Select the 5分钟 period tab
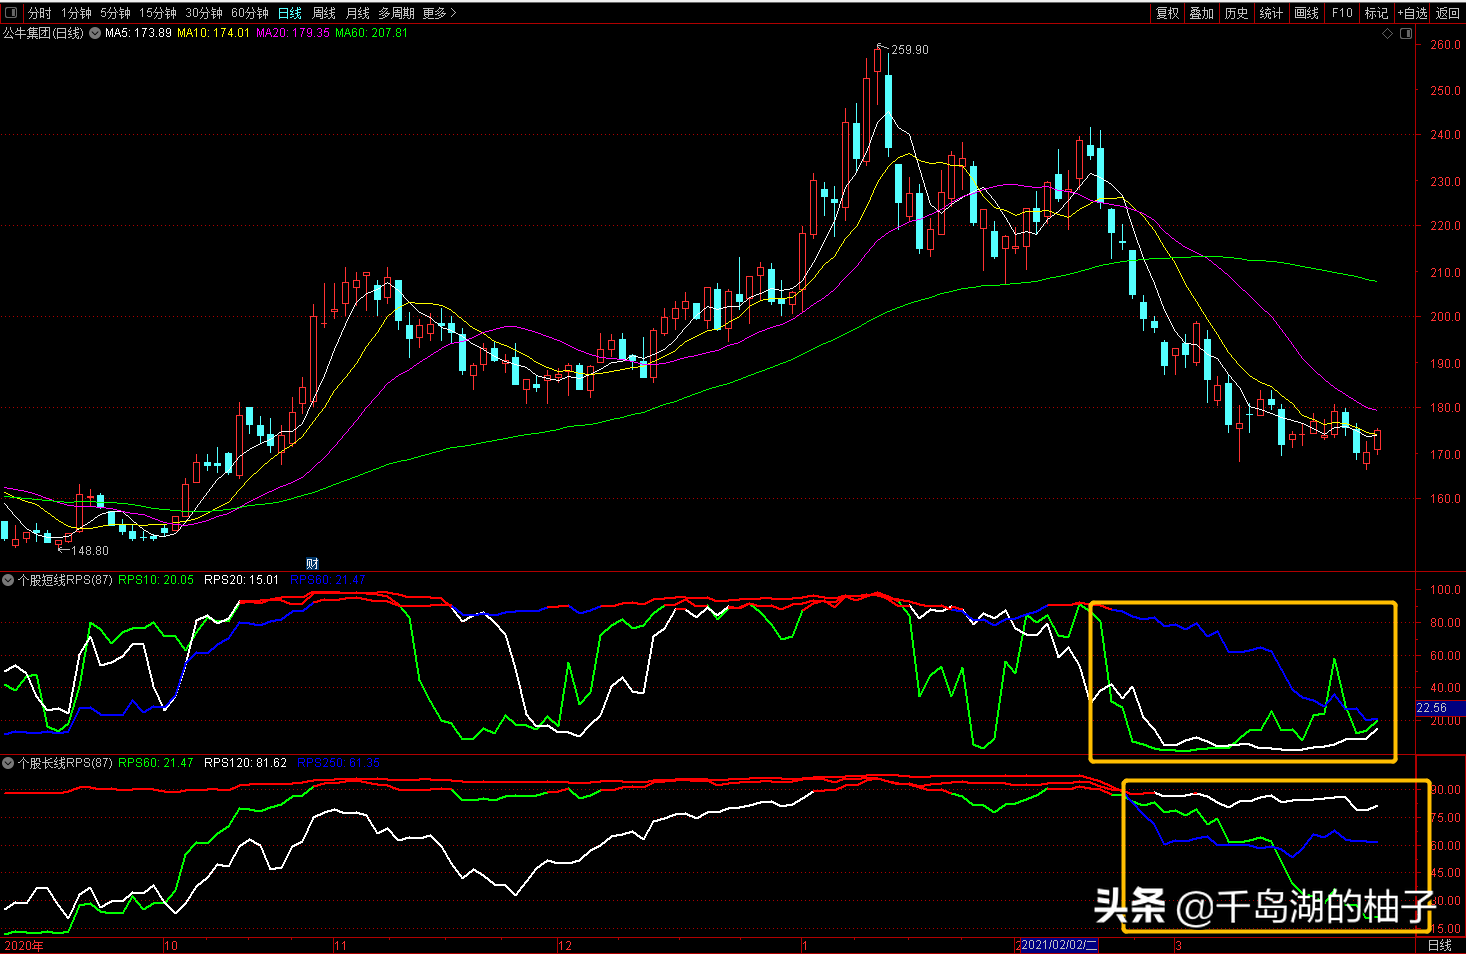Screen dimensions: 1466x954 [x=115, y=13]
